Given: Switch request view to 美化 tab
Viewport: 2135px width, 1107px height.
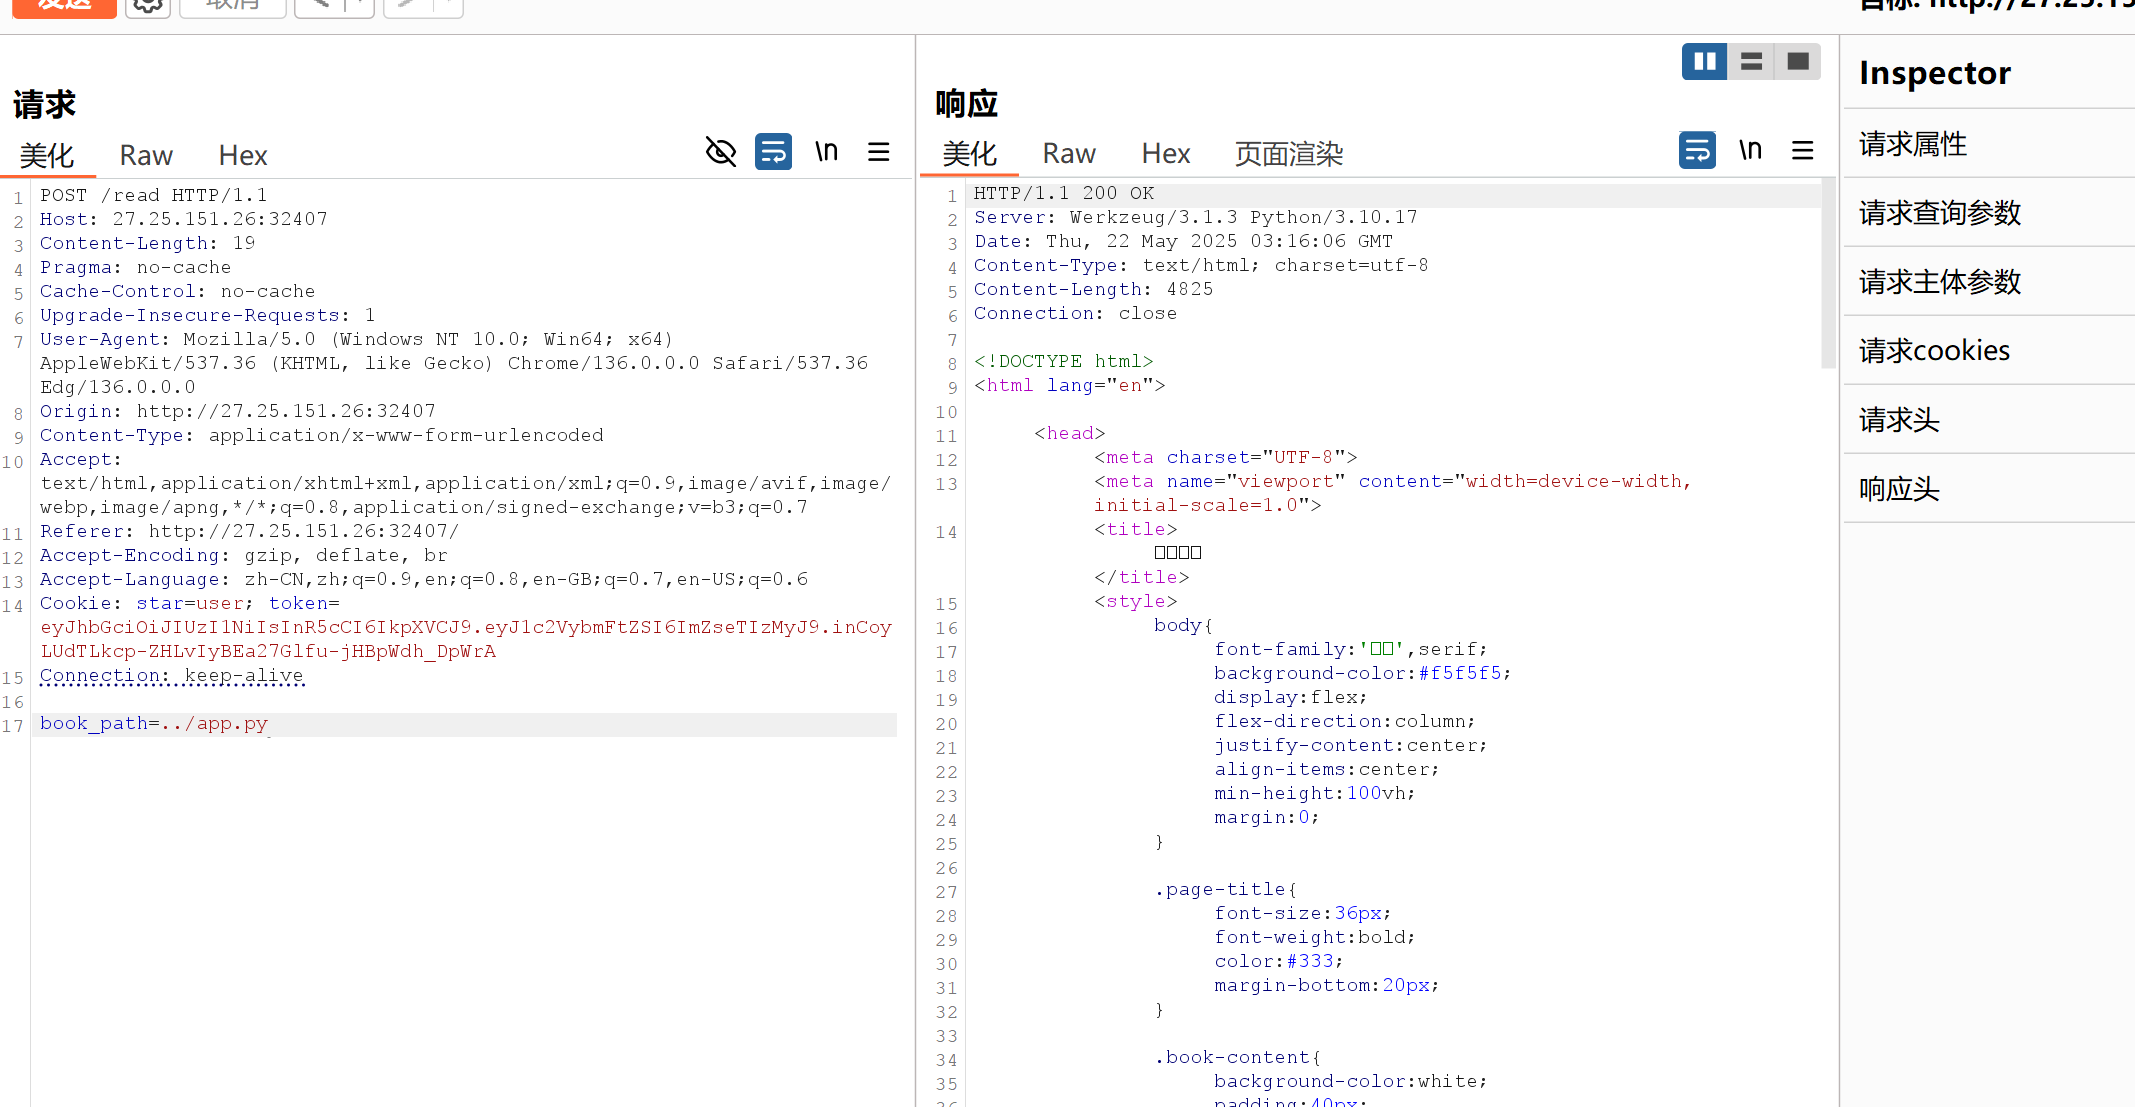Looking at the screenshot, I should pos(47,155).
